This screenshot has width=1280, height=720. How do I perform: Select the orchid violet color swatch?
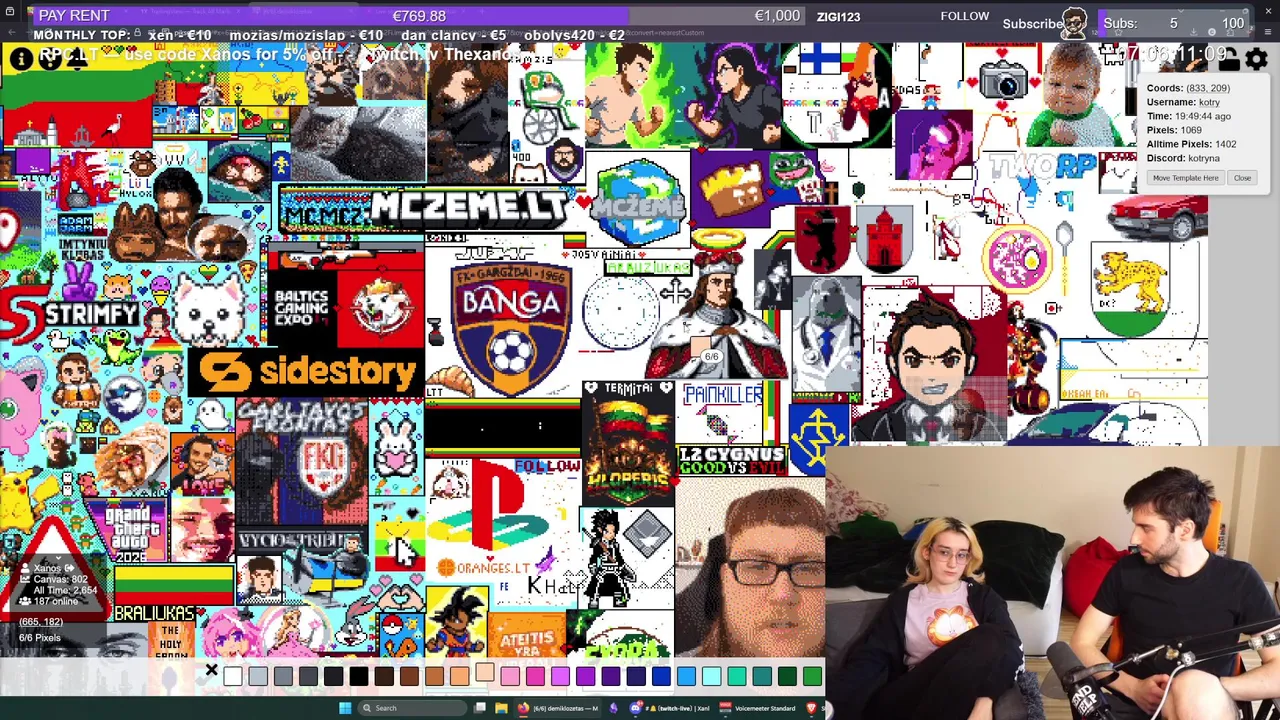(560, 677)
